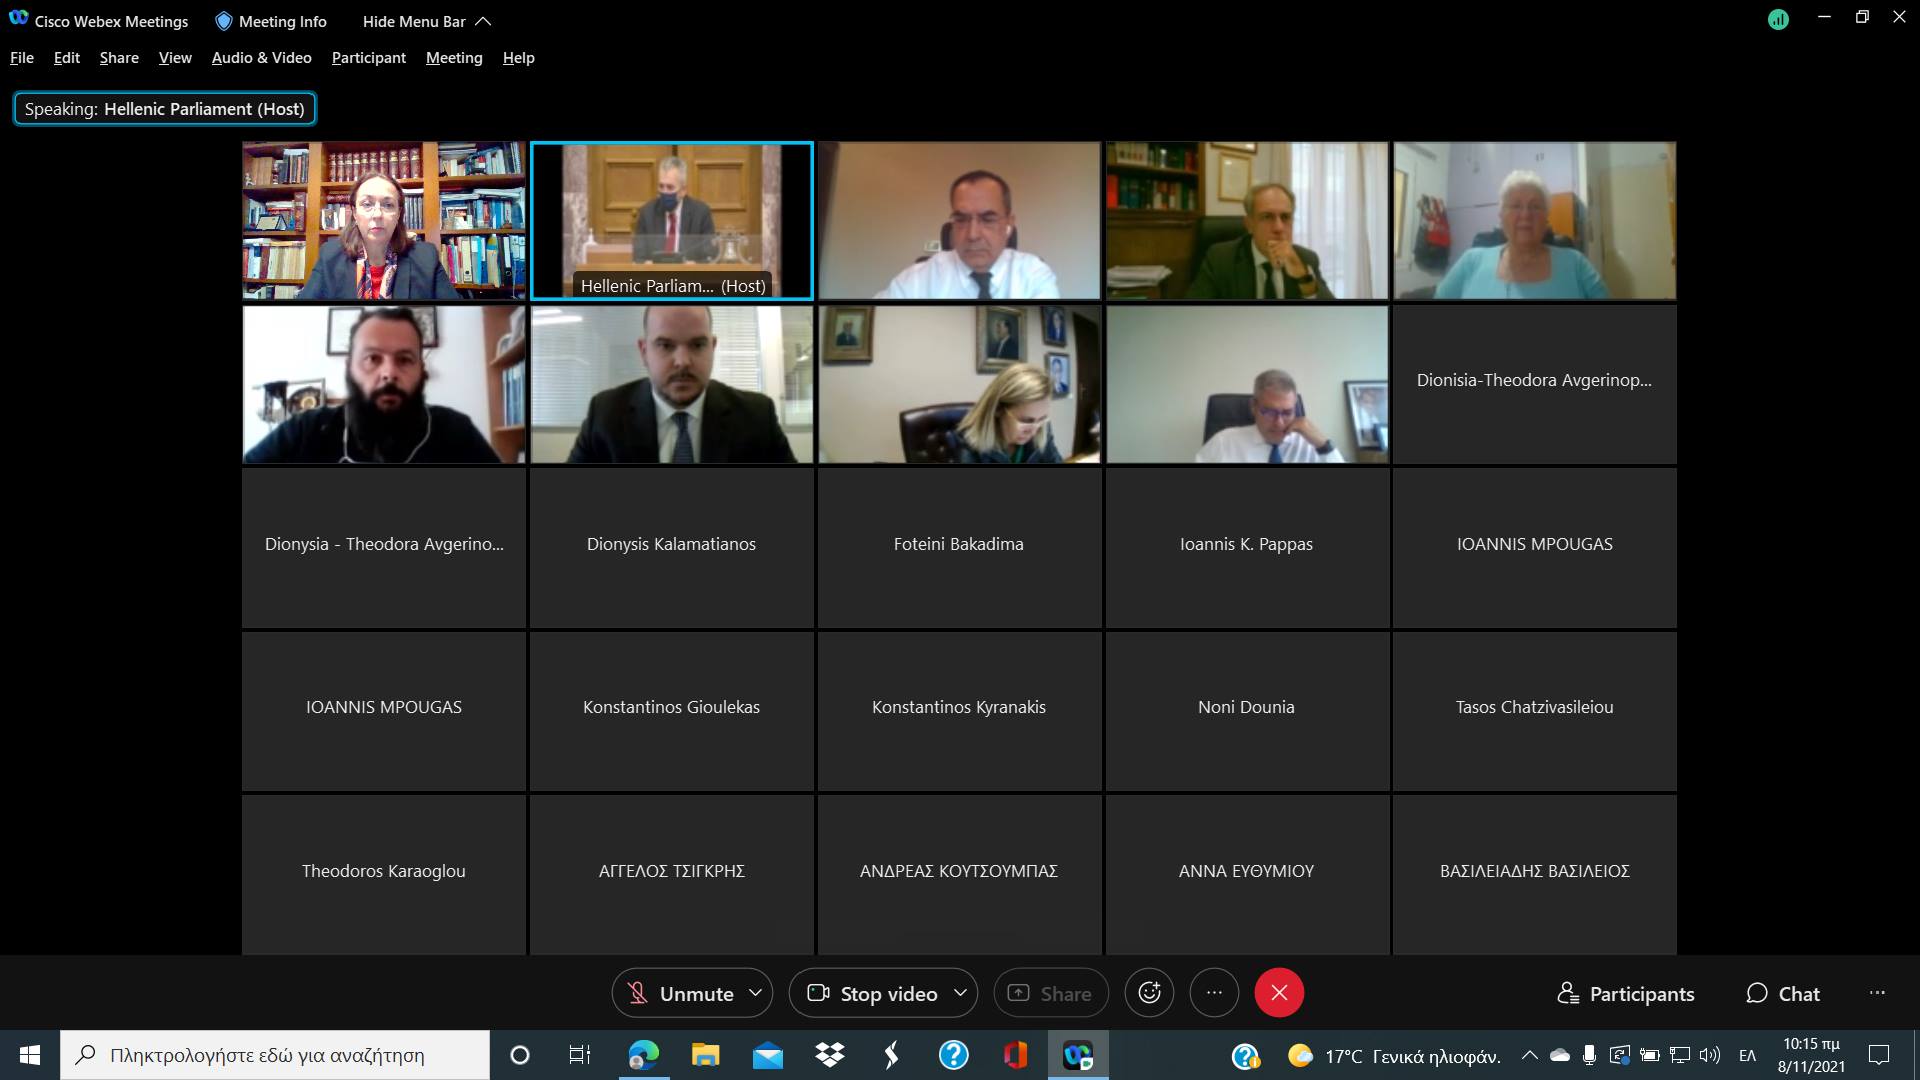Open Webex icon in Windows taskbar
Image resolution: width=1920 pixels, height=1080 pixels.
point(1077,1055)
